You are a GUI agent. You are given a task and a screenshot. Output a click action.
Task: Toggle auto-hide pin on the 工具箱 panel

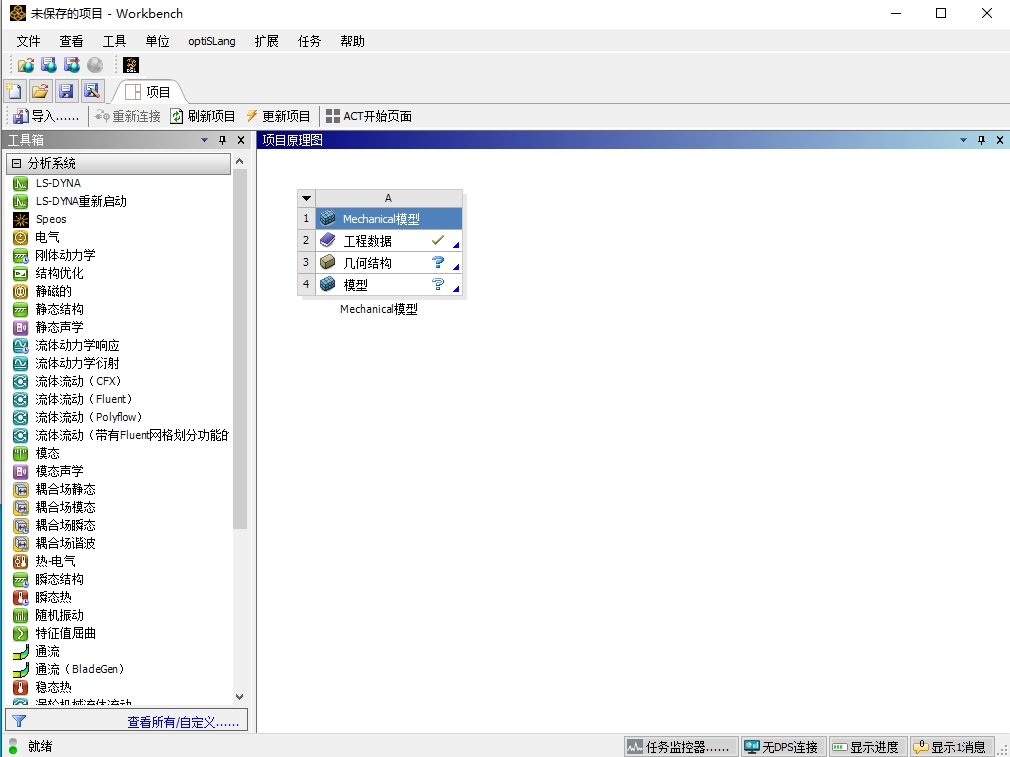223,140
